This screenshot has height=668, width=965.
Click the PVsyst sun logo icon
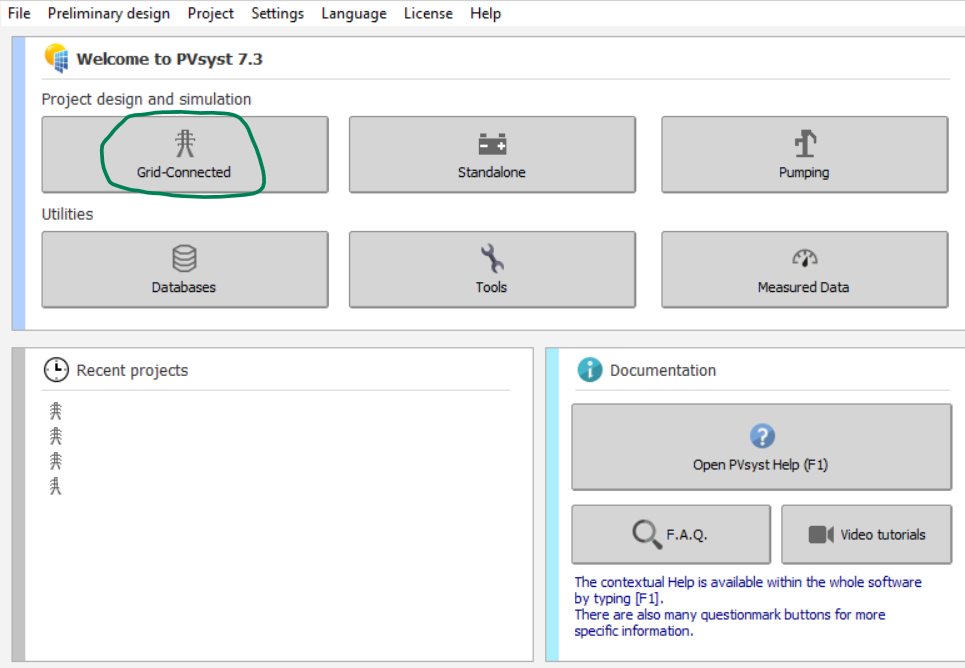[x=57, y=58]
